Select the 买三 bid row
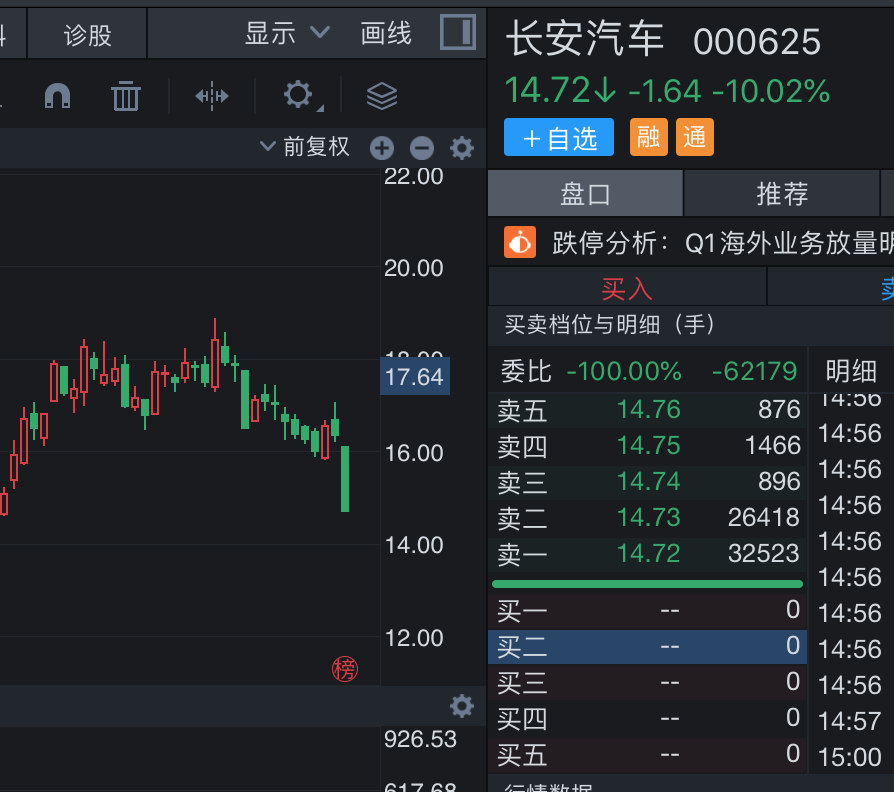This screenshot has height=792, width=894. [x=648, y=683]
